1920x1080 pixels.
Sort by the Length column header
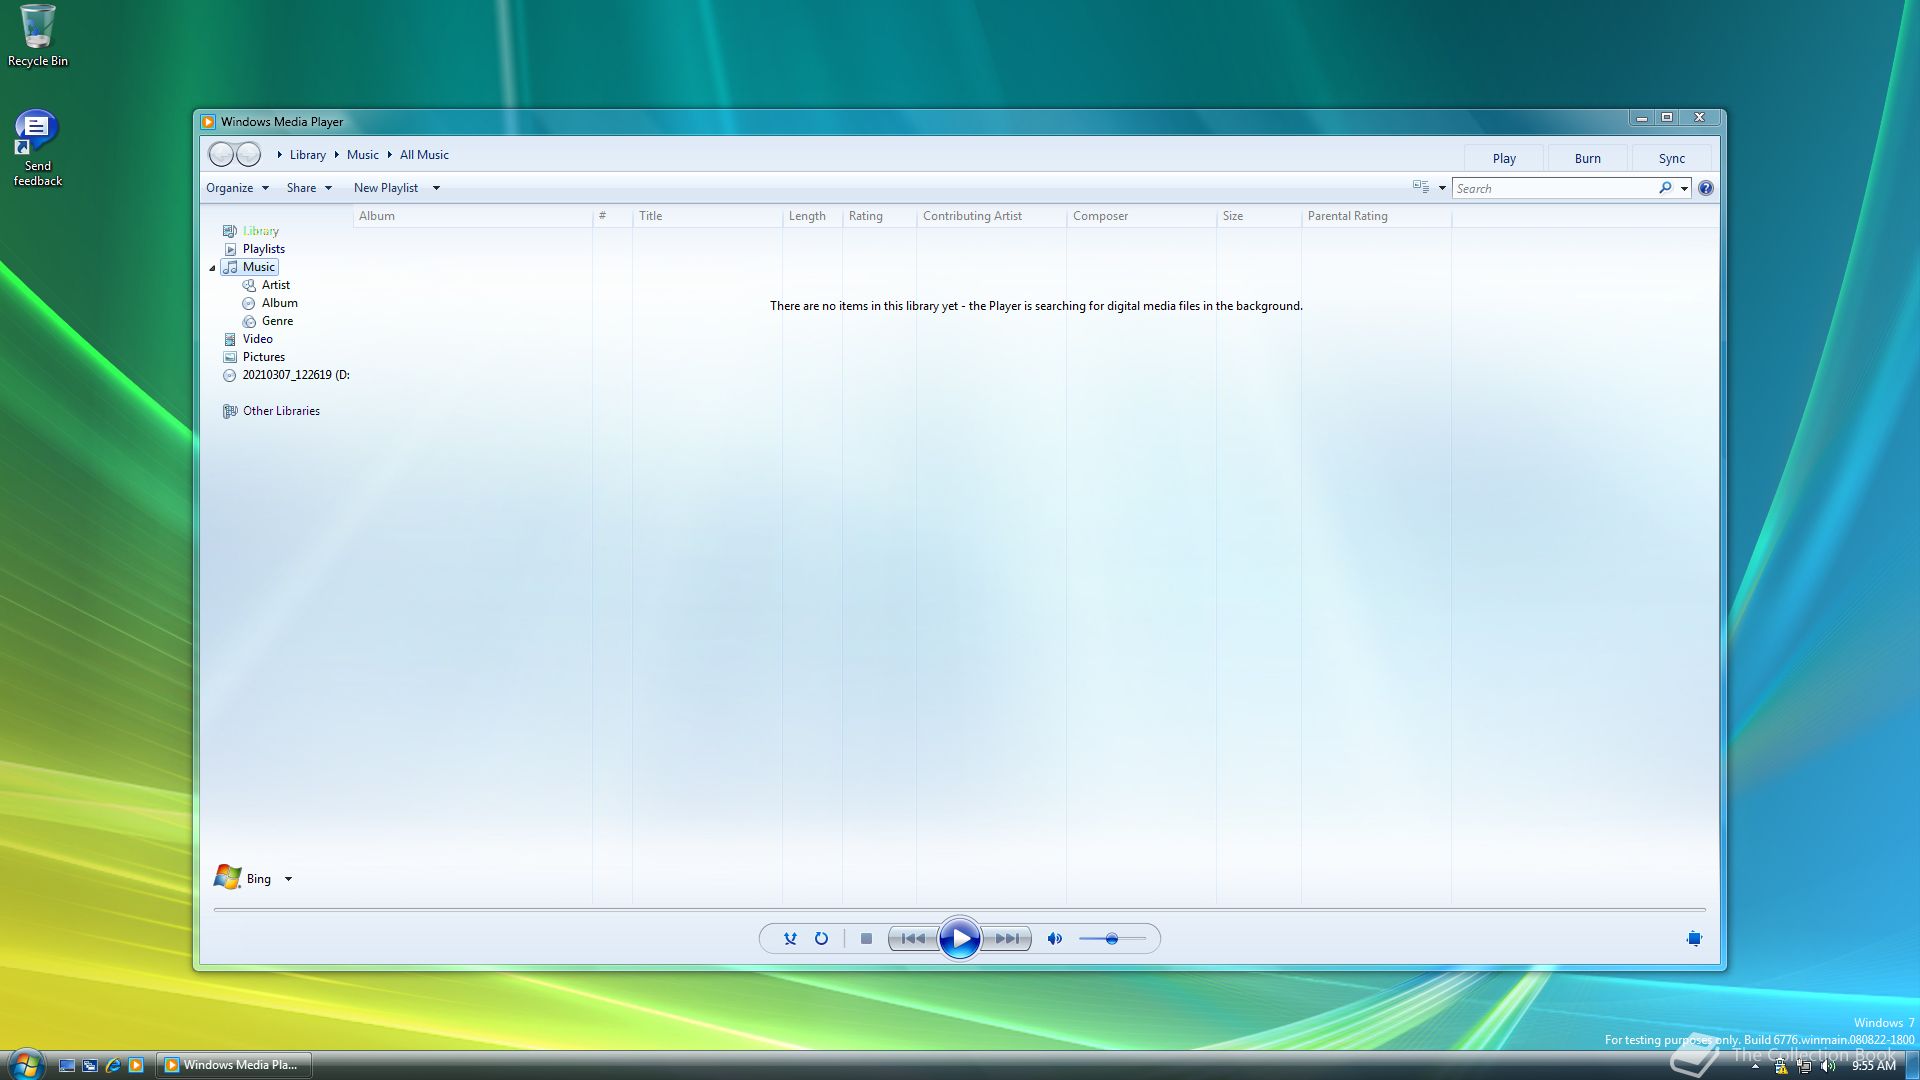tap(812, 216)
